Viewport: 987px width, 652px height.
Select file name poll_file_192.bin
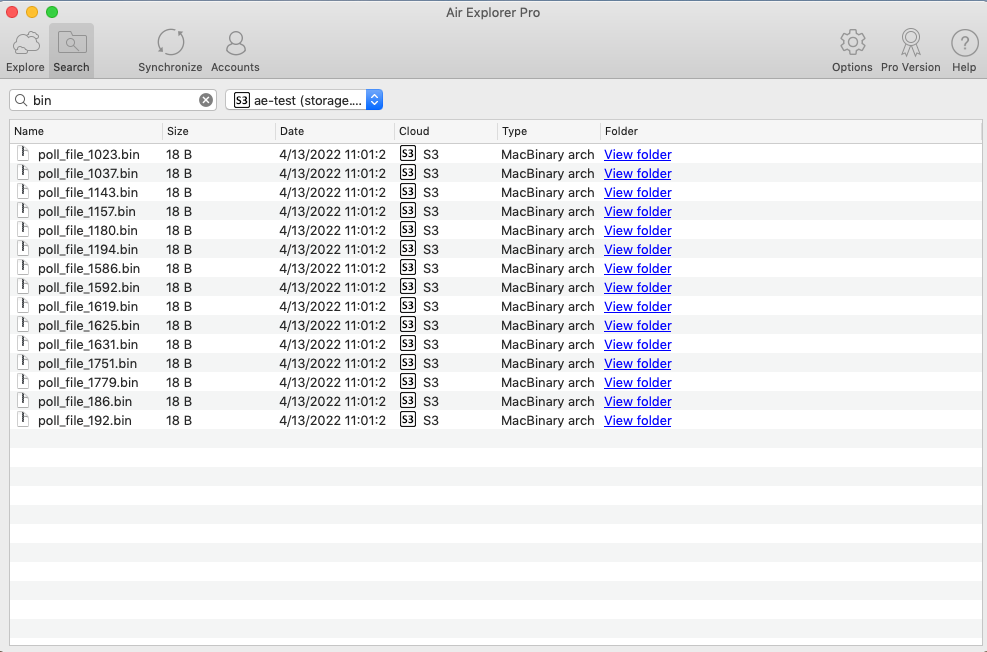point(85,420)
